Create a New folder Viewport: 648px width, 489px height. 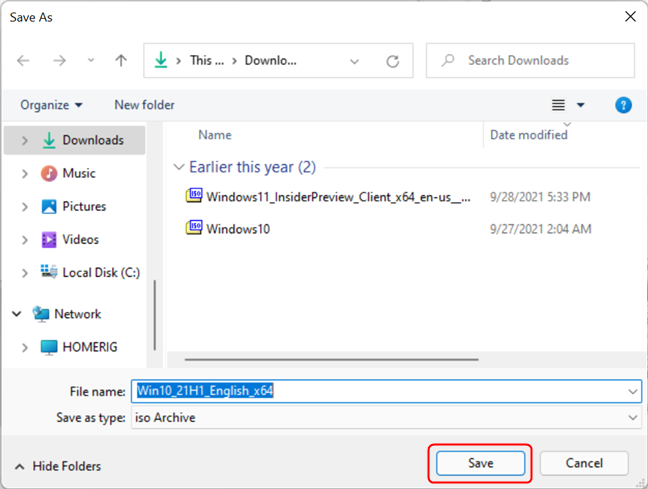[144, 105]
